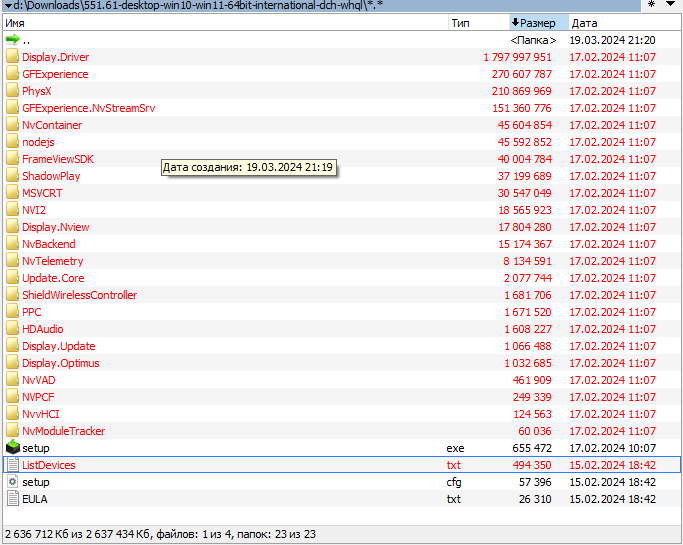Viewport: 683px width, 545px height.
Task: Select the Display.Optimus folder name
Action: point(61,363)
